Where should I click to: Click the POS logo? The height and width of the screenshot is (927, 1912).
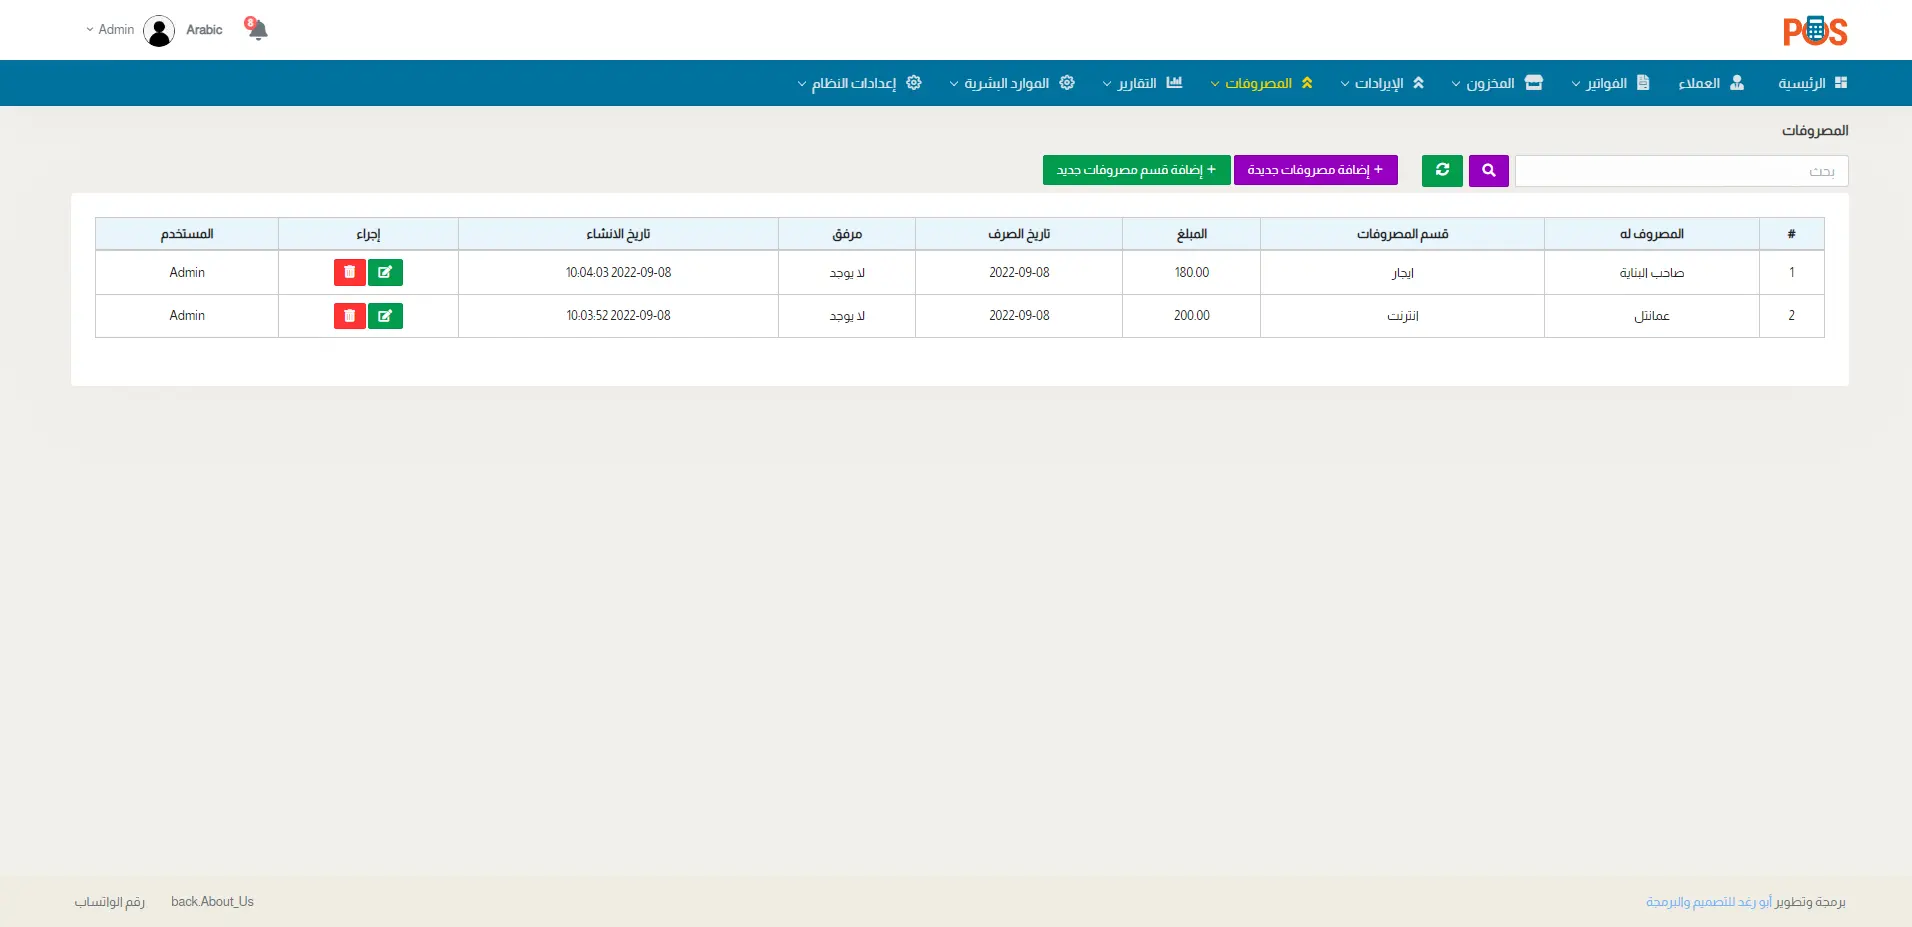1814,31
